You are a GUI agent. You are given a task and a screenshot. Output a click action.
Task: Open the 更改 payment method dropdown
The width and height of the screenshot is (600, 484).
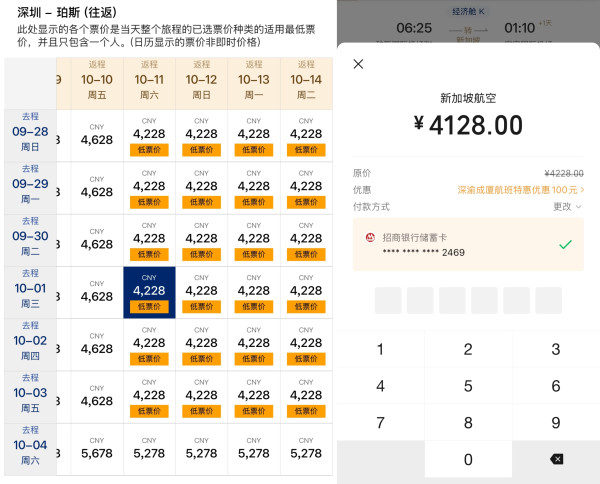pyautogui.click(x=567, y=207)
